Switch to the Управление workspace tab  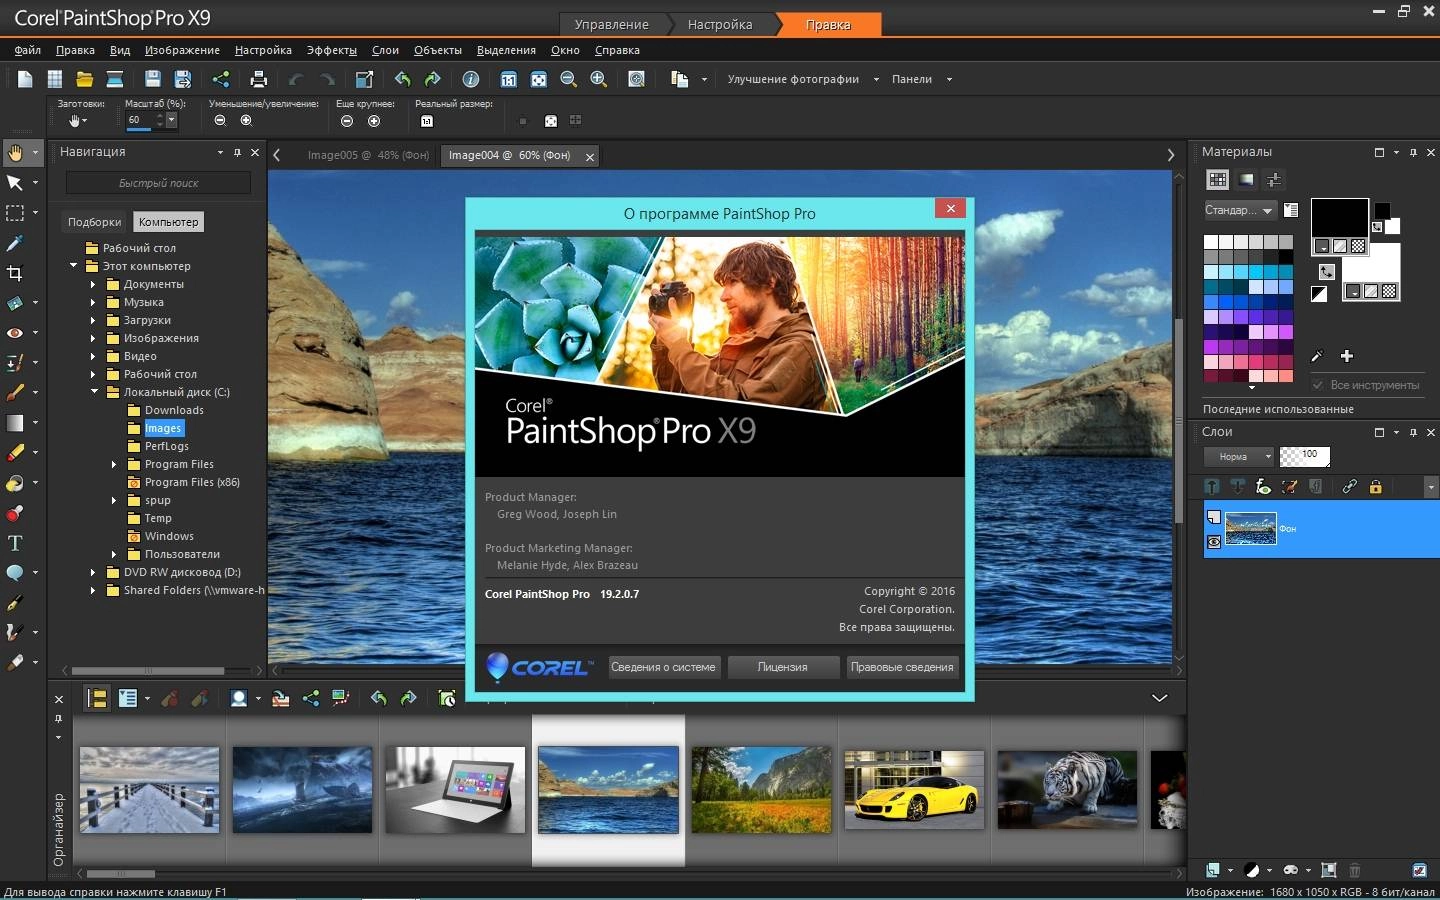pyautogui.click(x=611, y=24)
